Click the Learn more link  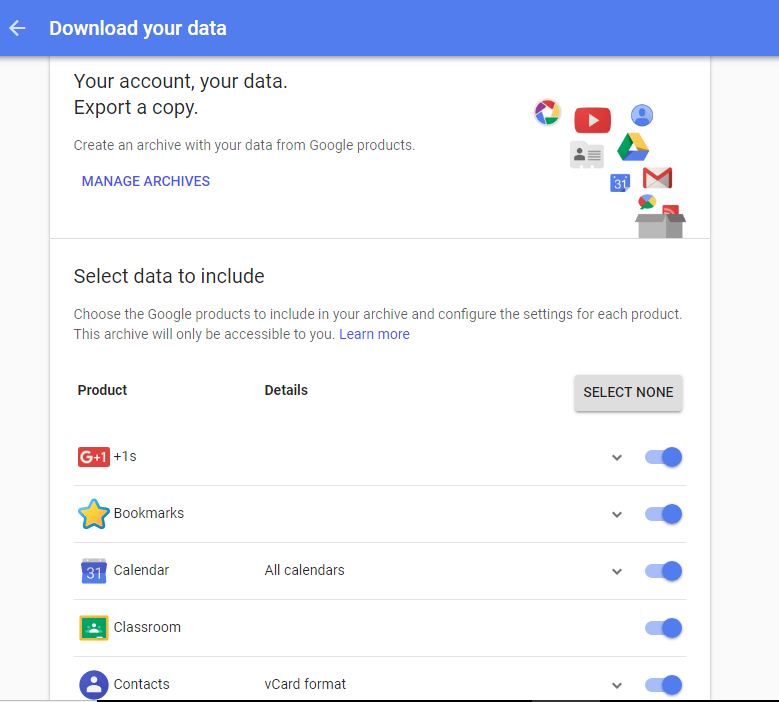click(374, 334)
